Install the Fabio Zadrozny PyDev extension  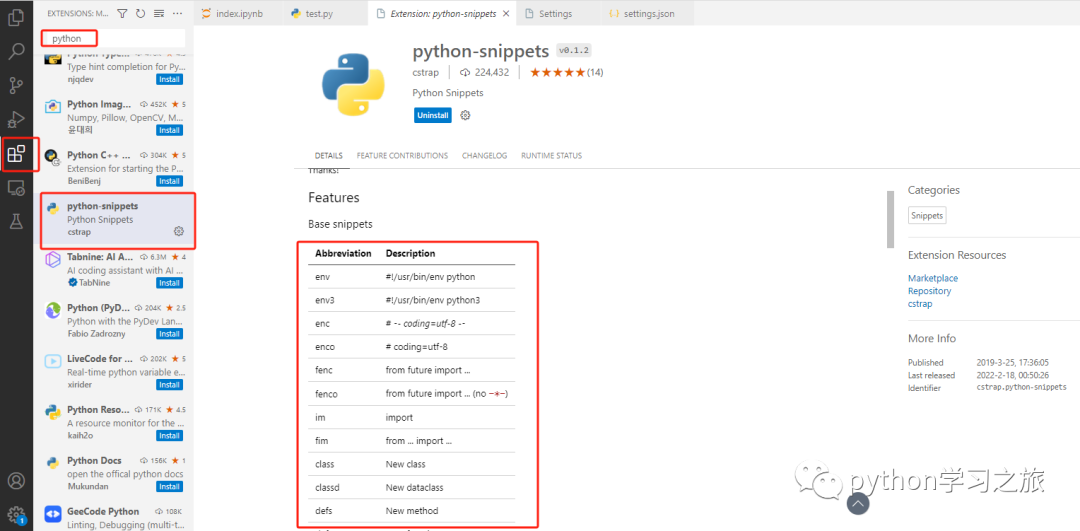(169, 334)
